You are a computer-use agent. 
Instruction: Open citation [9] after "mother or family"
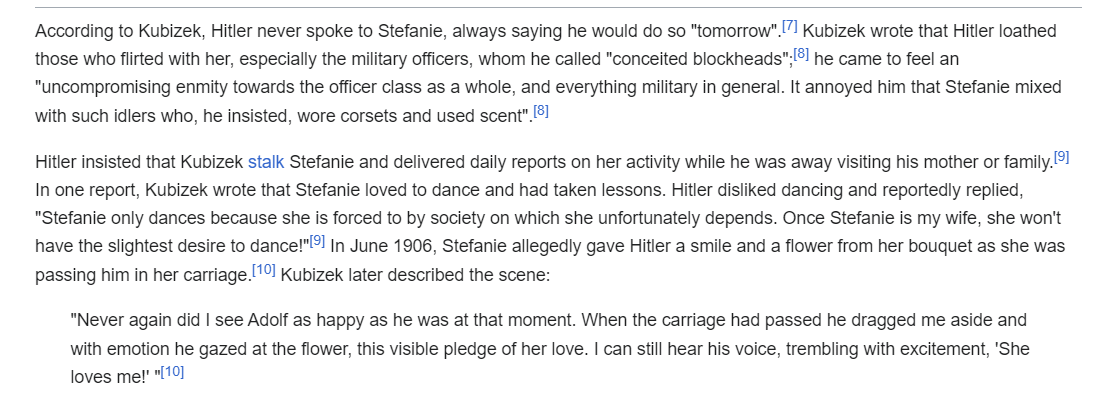point(1061,157)
